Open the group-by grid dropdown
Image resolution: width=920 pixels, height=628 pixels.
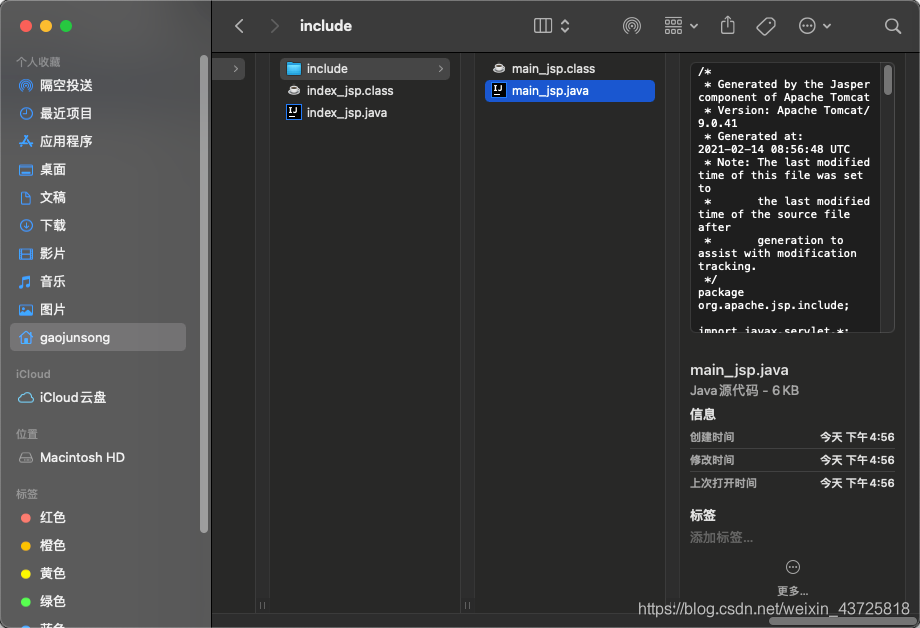tap(681, 26)
